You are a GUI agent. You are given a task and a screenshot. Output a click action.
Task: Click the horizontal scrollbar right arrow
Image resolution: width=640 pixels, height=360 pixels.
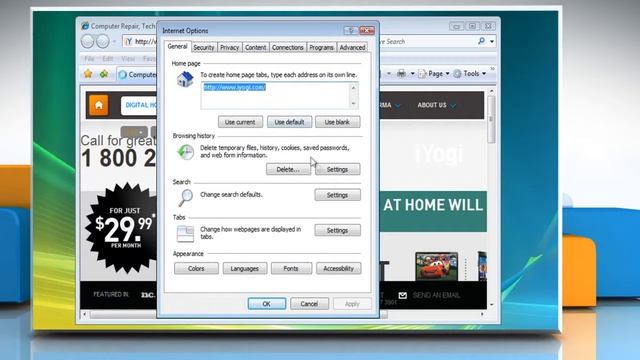[482, 315]
